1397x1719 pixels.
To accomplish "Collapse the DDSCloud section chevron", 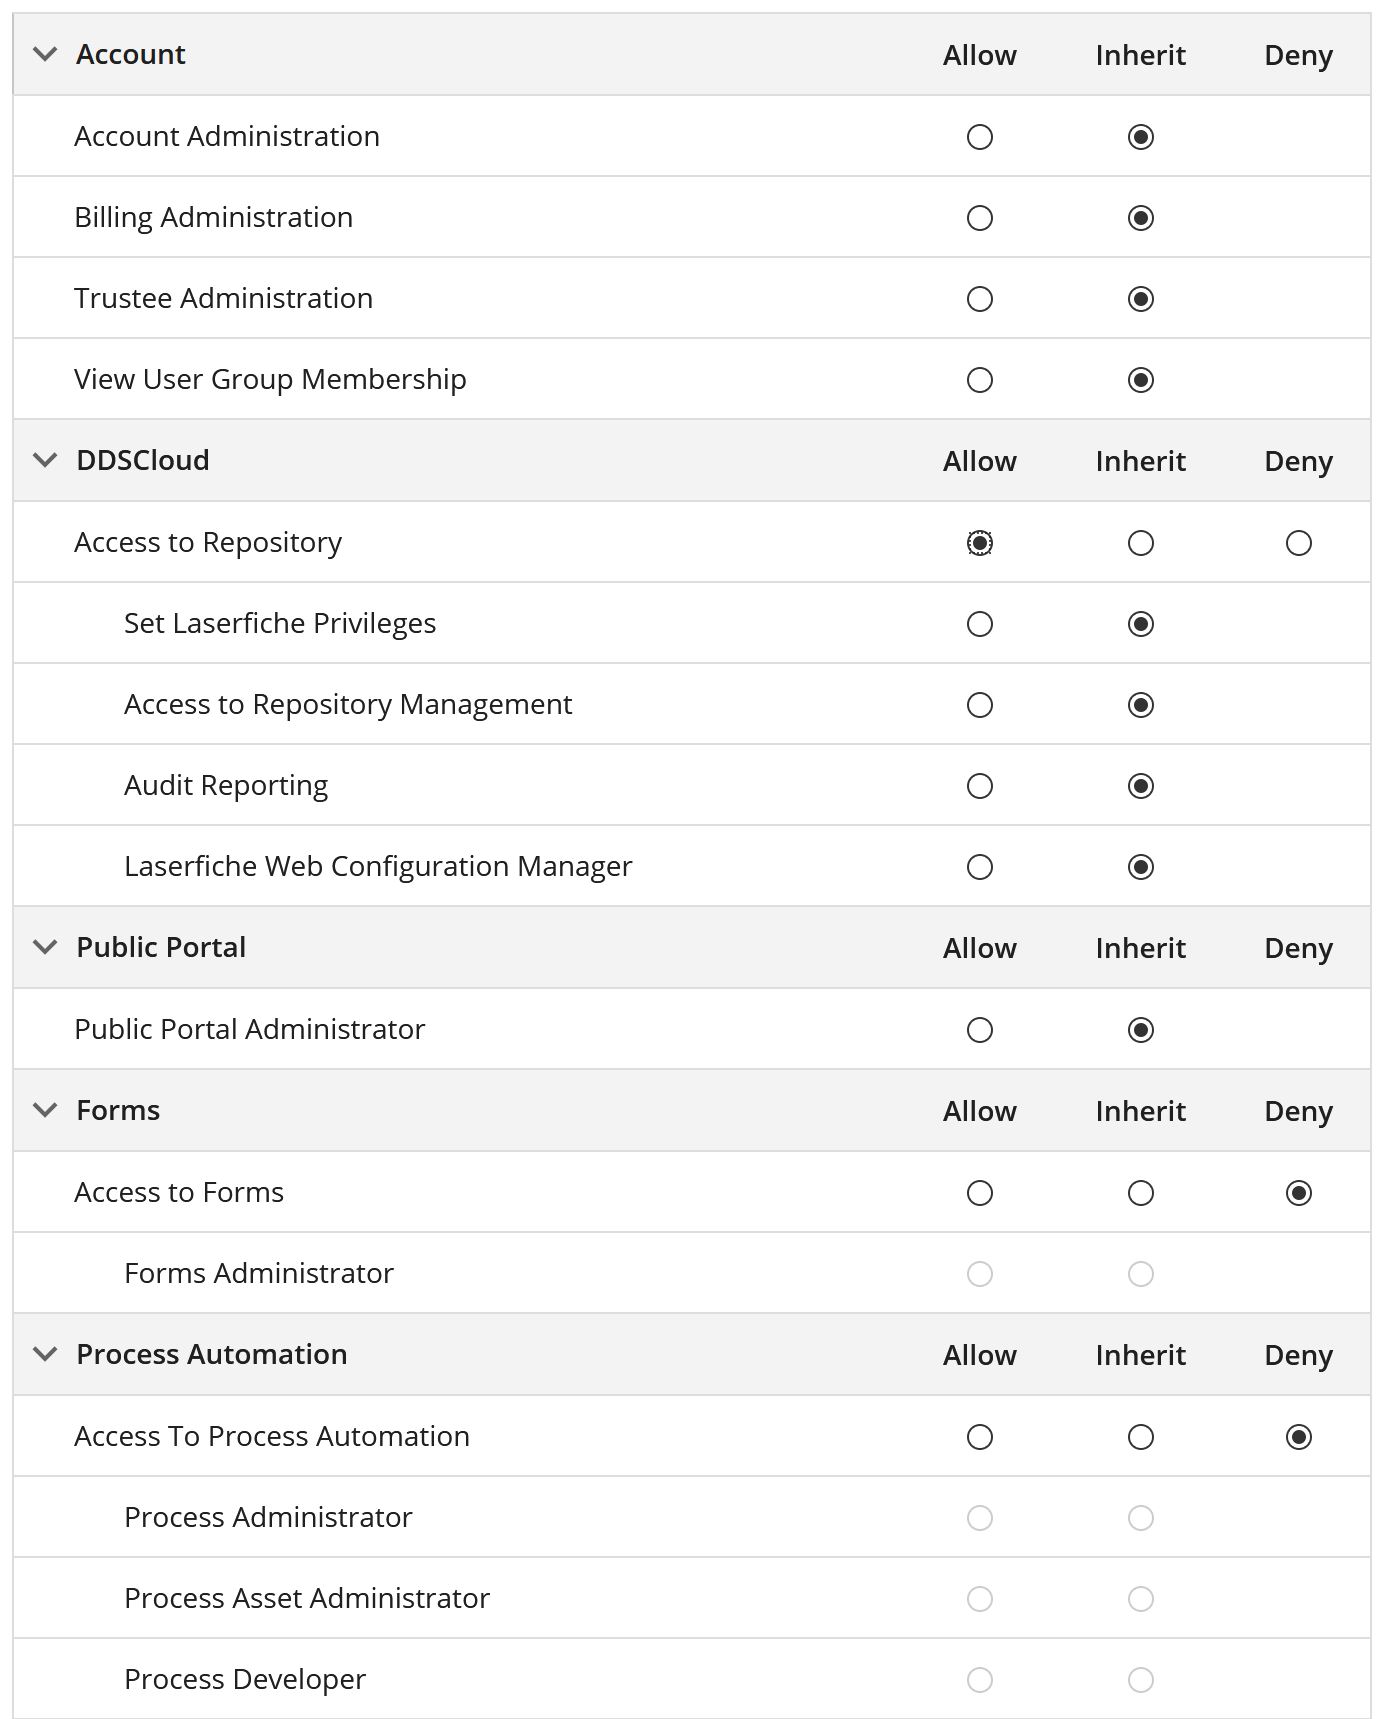I will pos(45,460).
